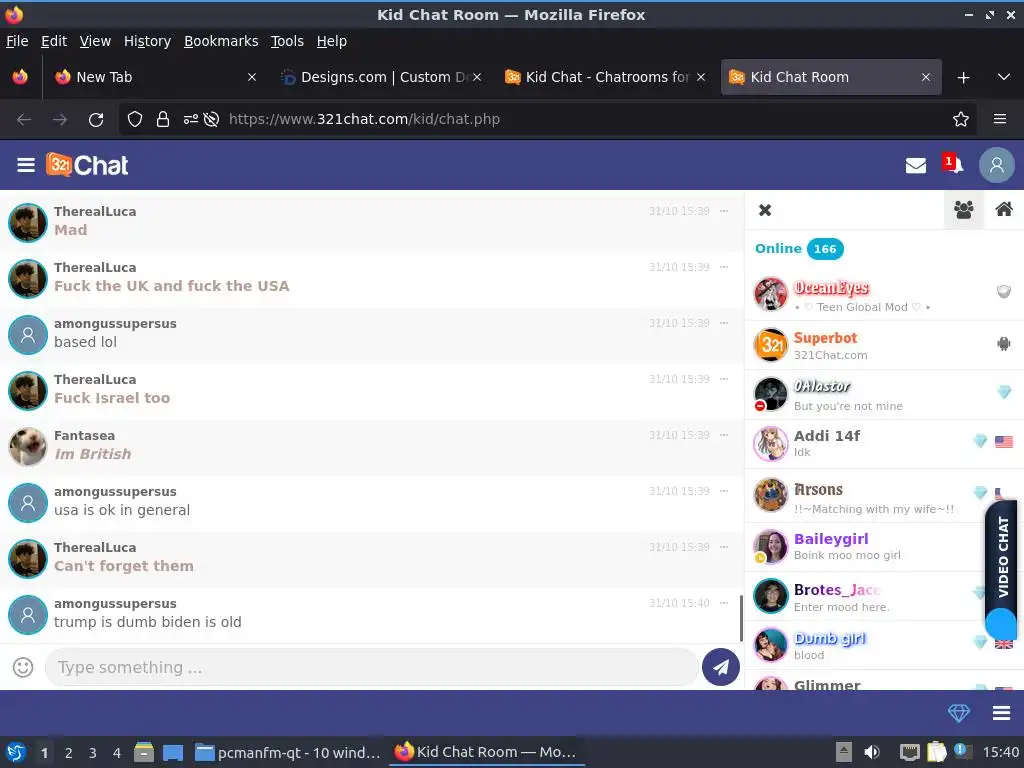1024x768 pixels.
Task: Click the android bot icon next to Superbot
Action: 1004,344
